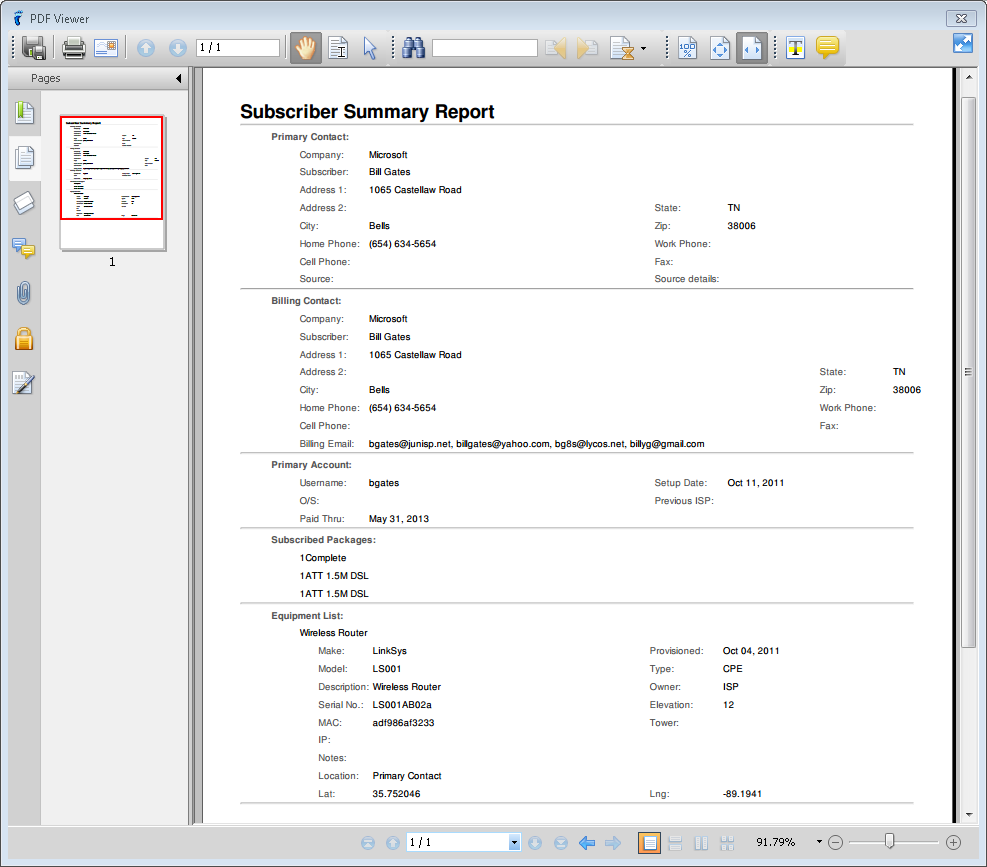Click the next view forward arrow
Image resolution: width=987 pixels, height=867 pixels.
coord(613,842)
